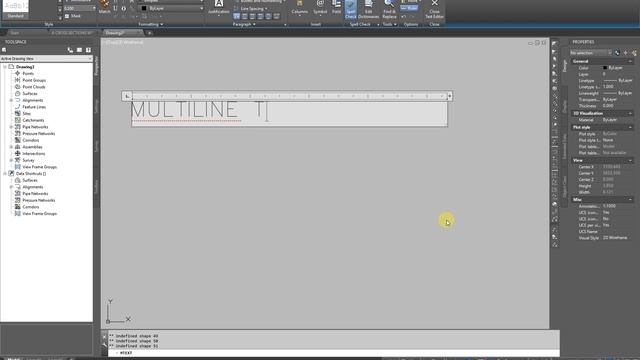Collapse the View properties section
The height and width of the screenshot is (360, 640).
point(630,160)
